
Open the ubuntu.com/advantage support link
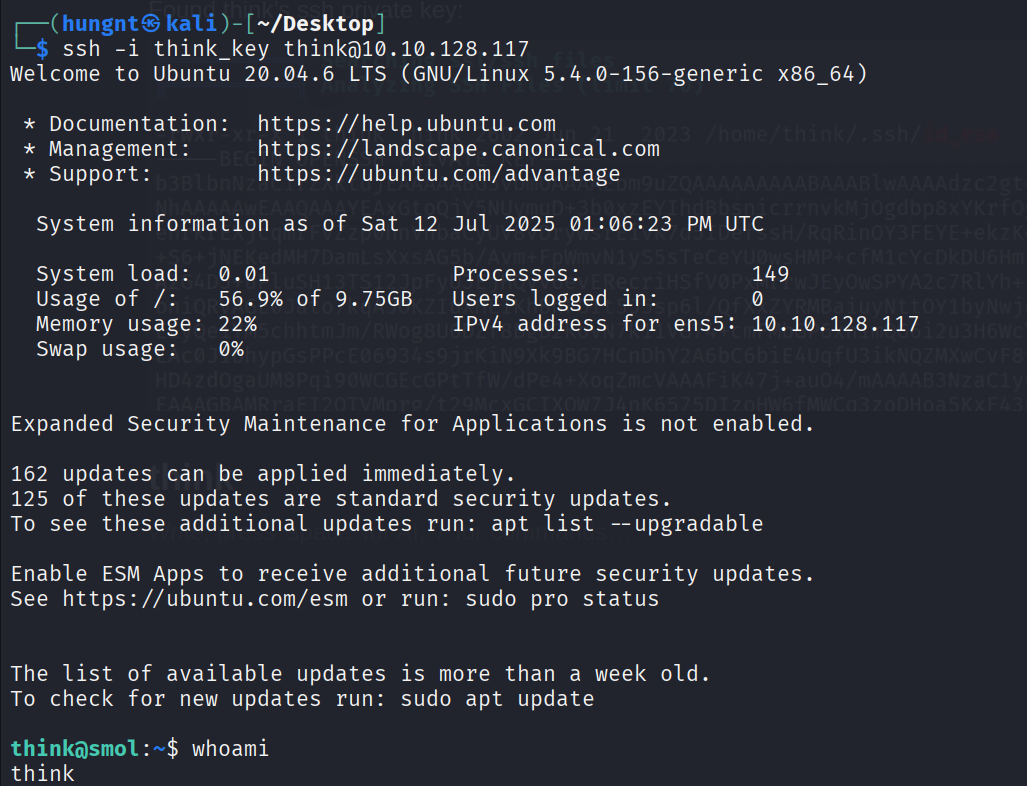click(438, 174)
